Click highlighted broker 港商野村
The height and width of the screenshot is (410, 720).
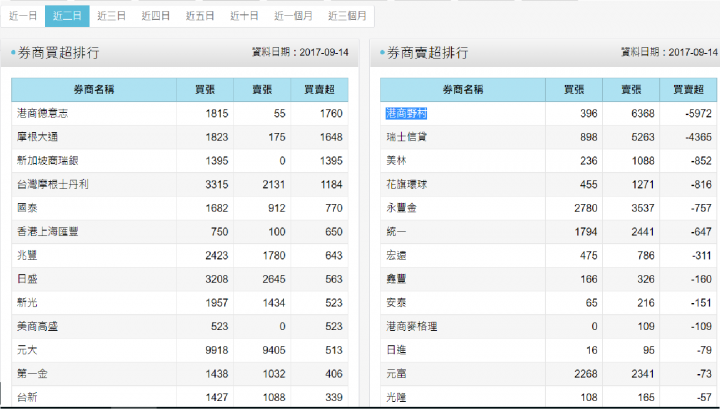(406, 113)
